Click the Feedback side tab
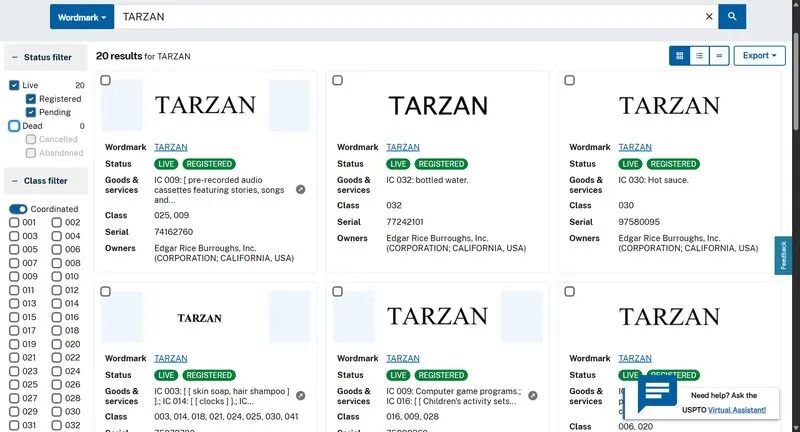This screenshot has width=800, height=432. tap(783, 256)
